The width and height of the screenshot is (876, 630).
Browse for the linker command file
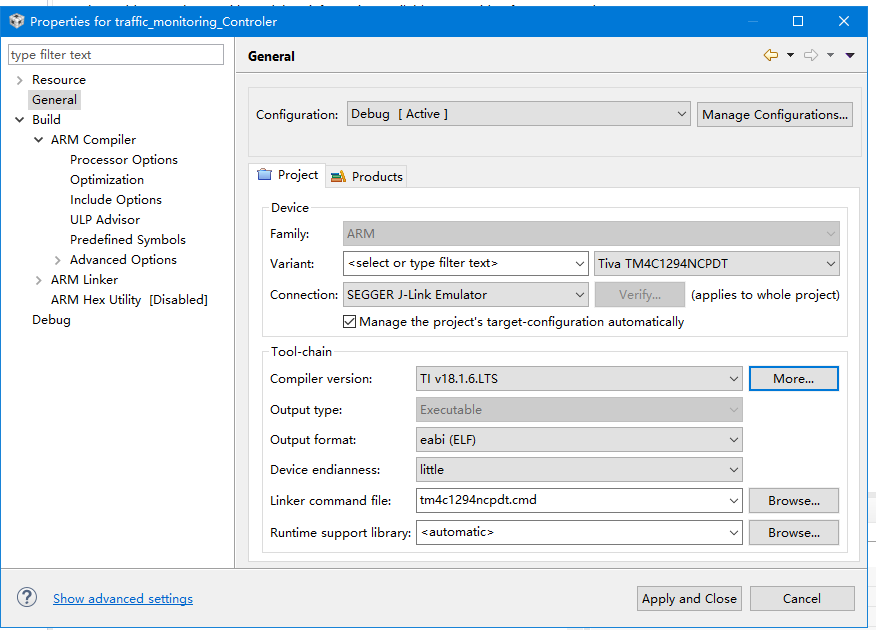793,501
